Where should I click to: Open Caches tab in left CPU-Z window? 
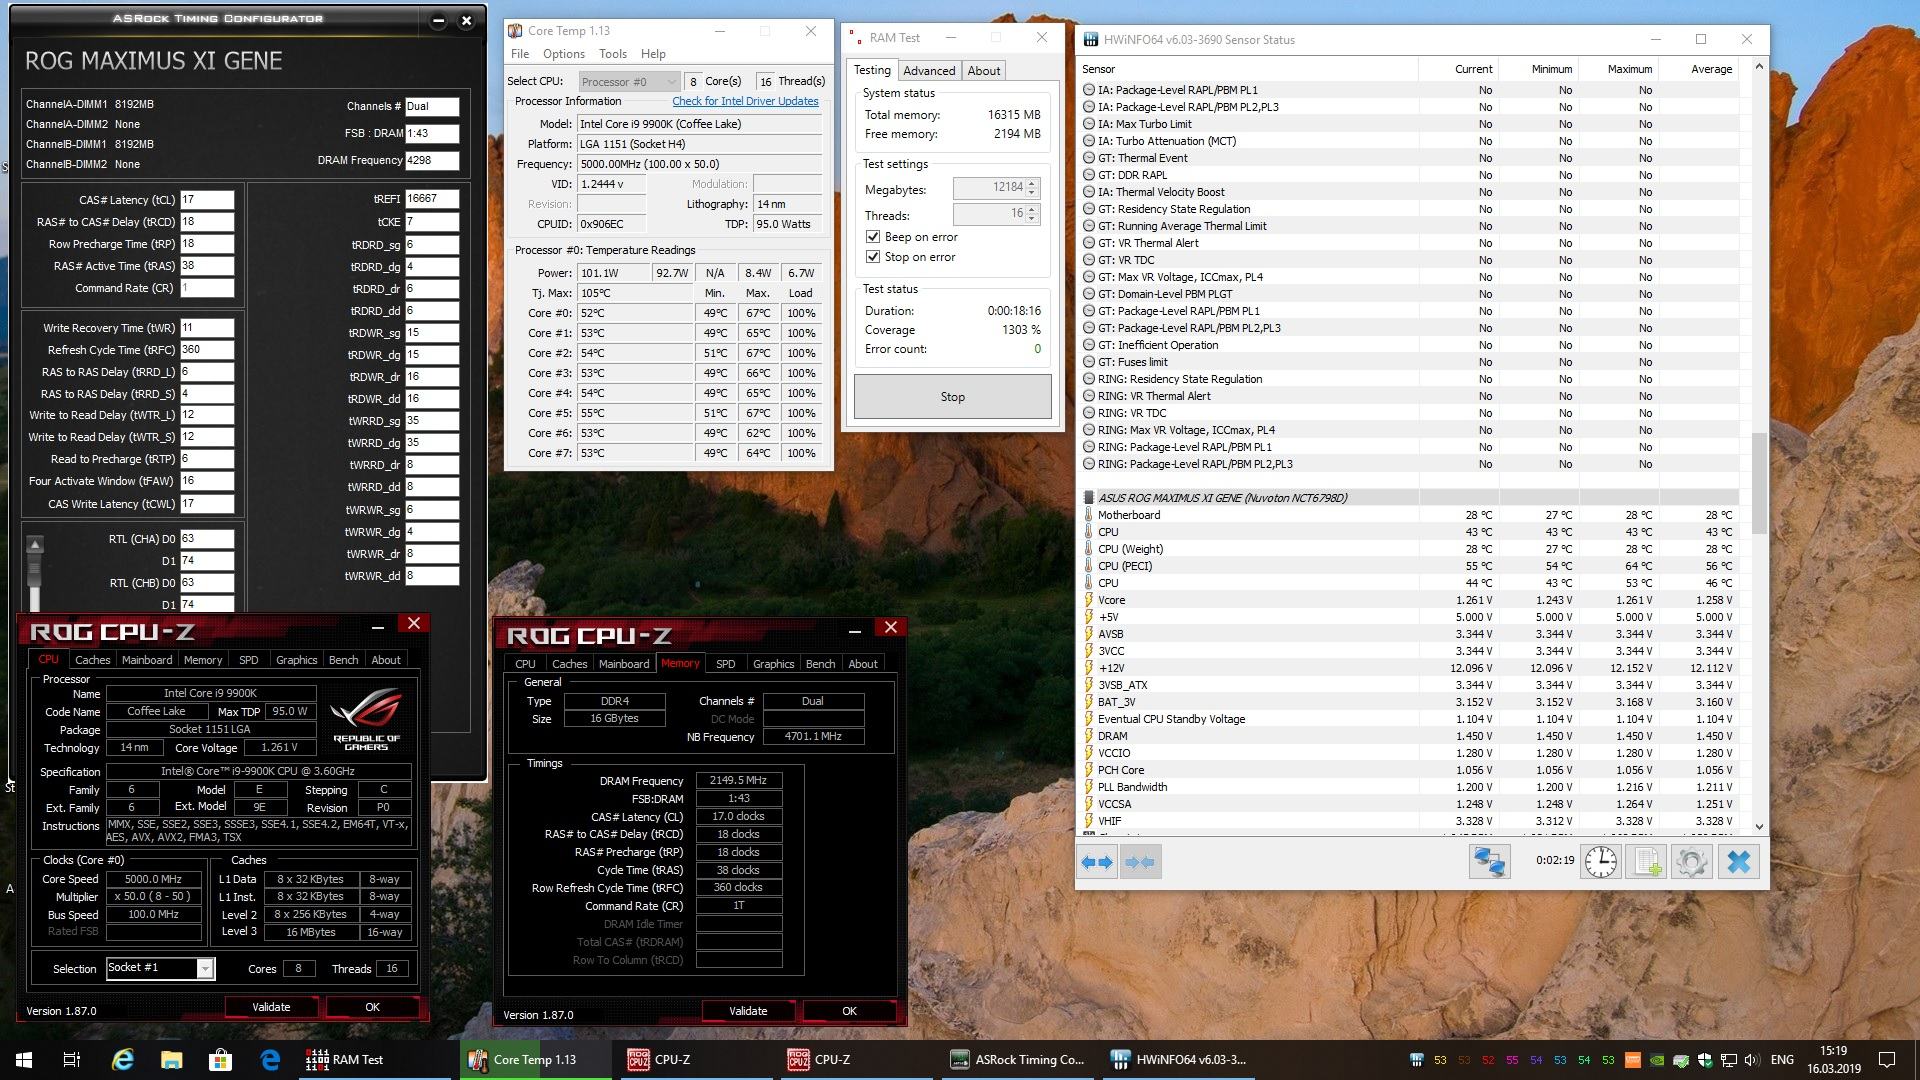93,660
